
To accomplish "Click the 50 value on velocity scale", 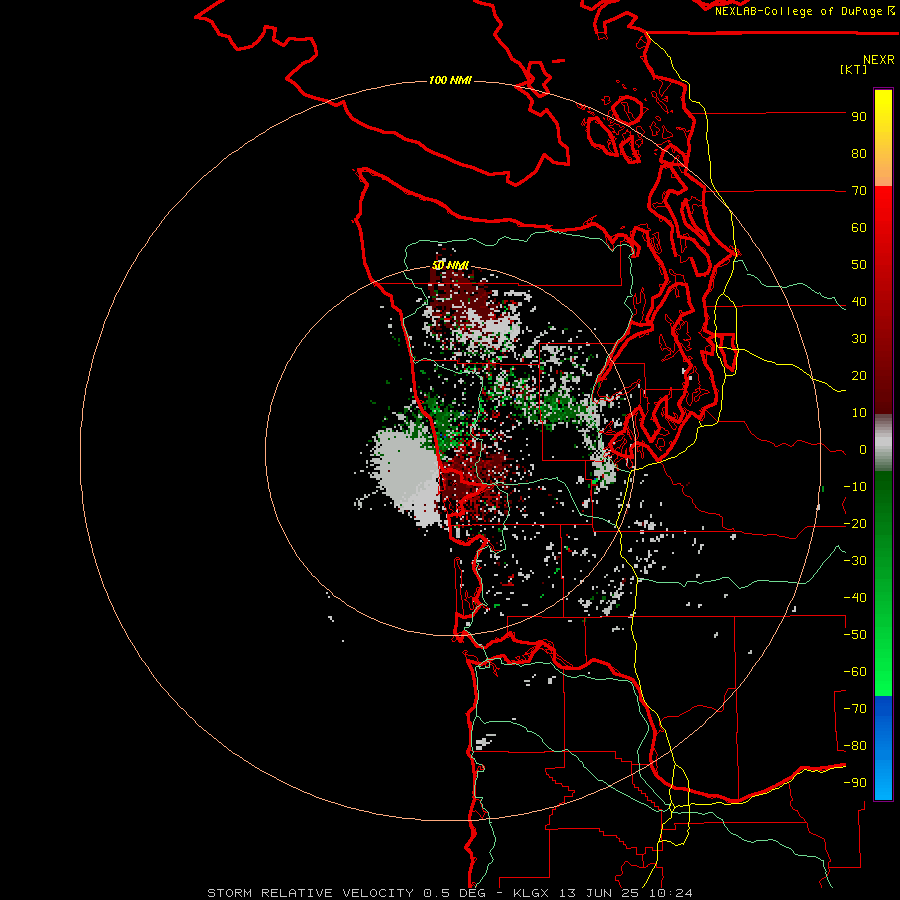I will 859,265.
